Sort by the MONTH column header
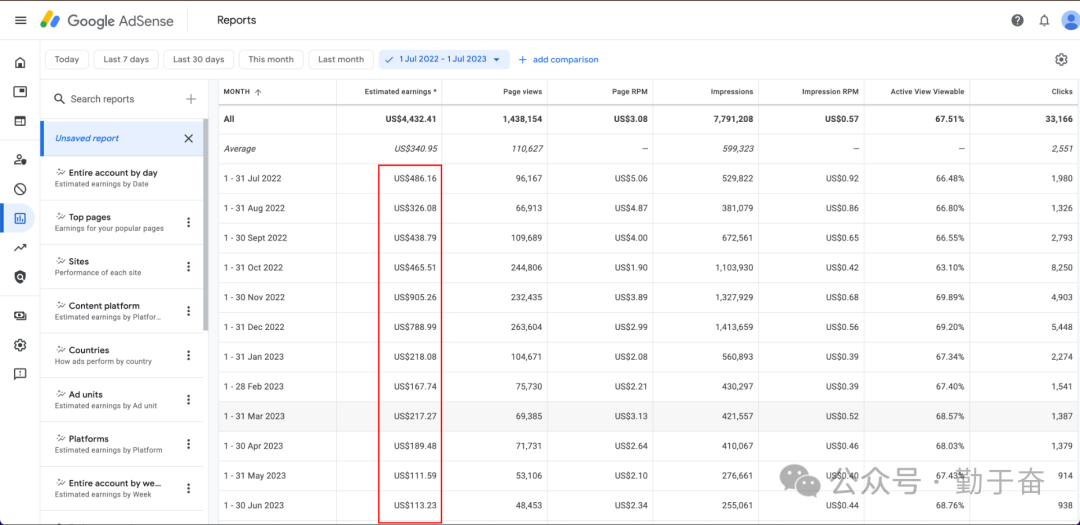Screen dimensions: 1080x525 coord(242,92)
